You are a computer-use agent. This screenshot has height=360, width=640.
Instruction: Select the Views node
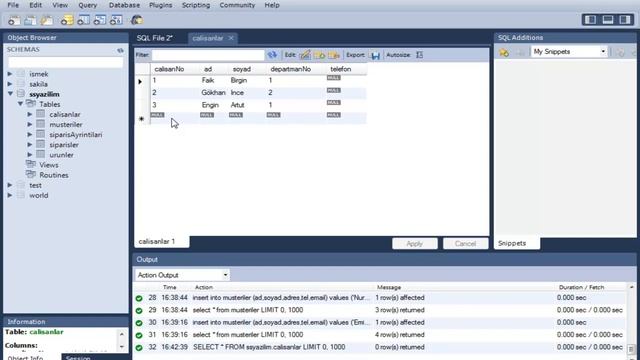[x=49, y=165]
